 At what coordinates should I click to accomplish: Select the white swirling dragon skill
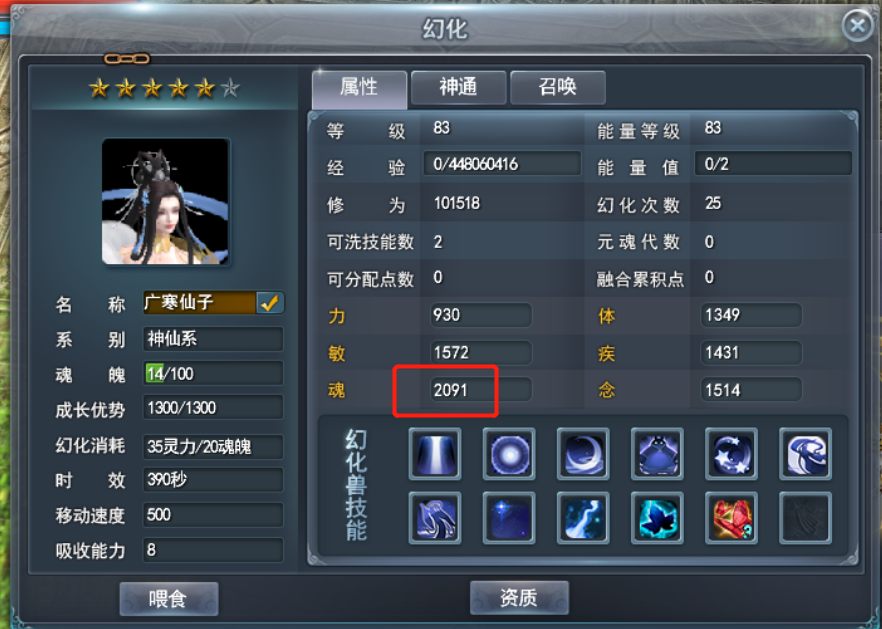[x=806, y=453]
